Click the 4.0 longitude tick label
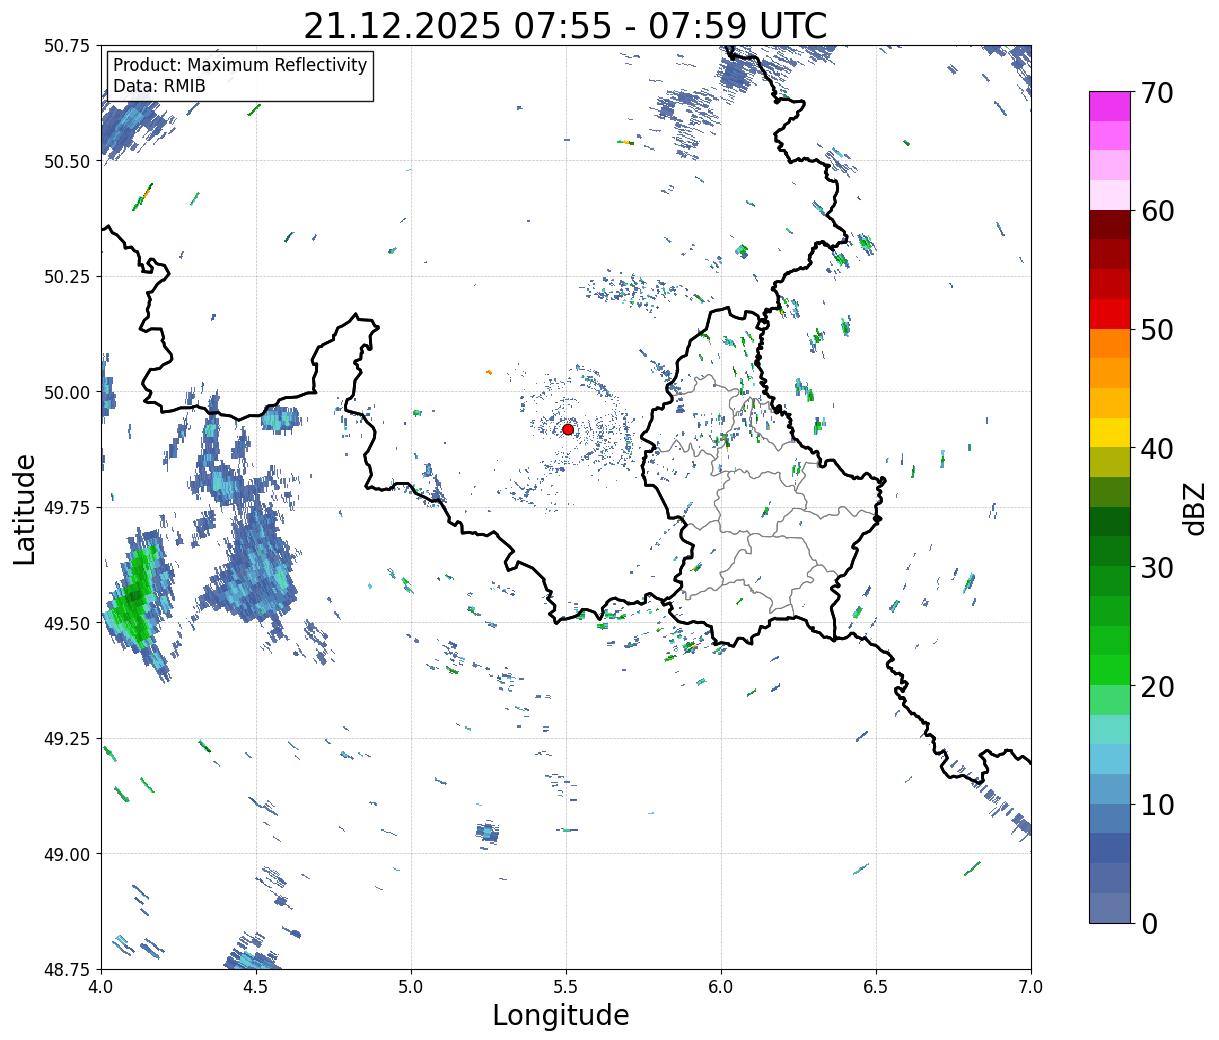Image resolution: width=1219 pixels, height=1040 pixels. 101,987
